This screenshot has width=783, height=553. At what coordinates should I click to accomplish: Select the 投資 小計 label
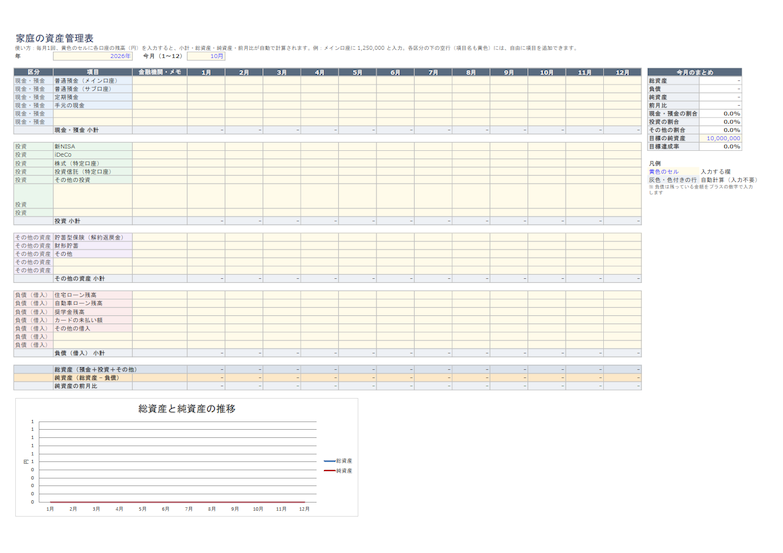67,221
